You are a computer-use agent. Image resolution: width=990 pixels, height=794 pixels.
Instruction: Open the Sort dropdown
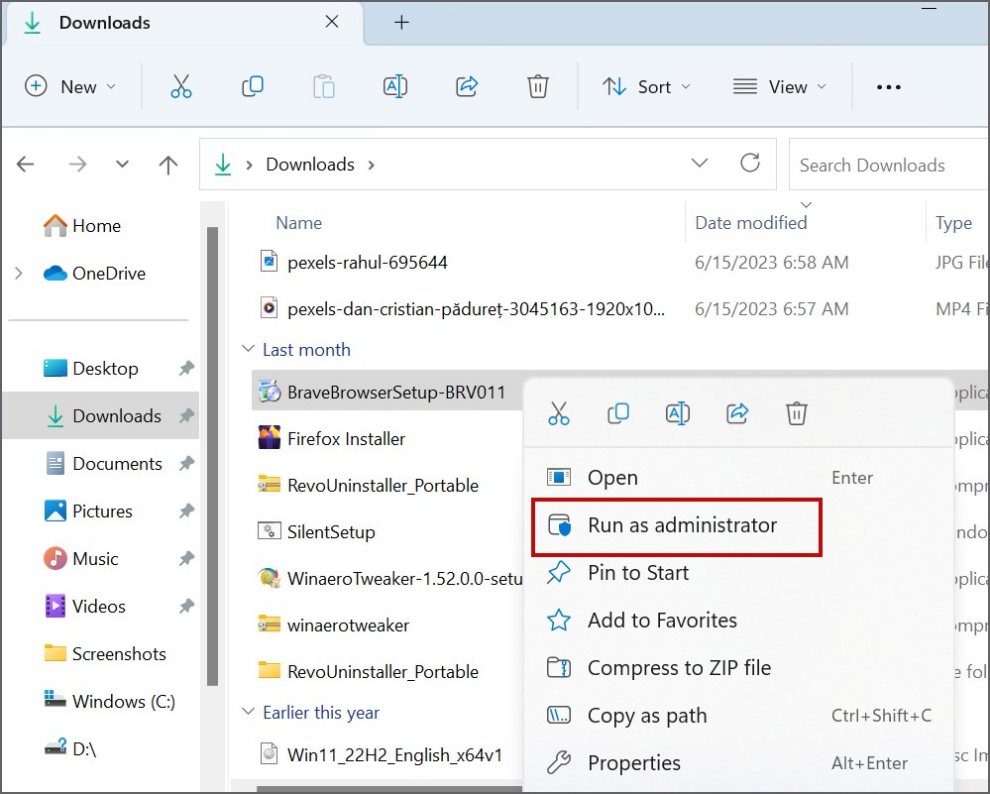(646, 87)
